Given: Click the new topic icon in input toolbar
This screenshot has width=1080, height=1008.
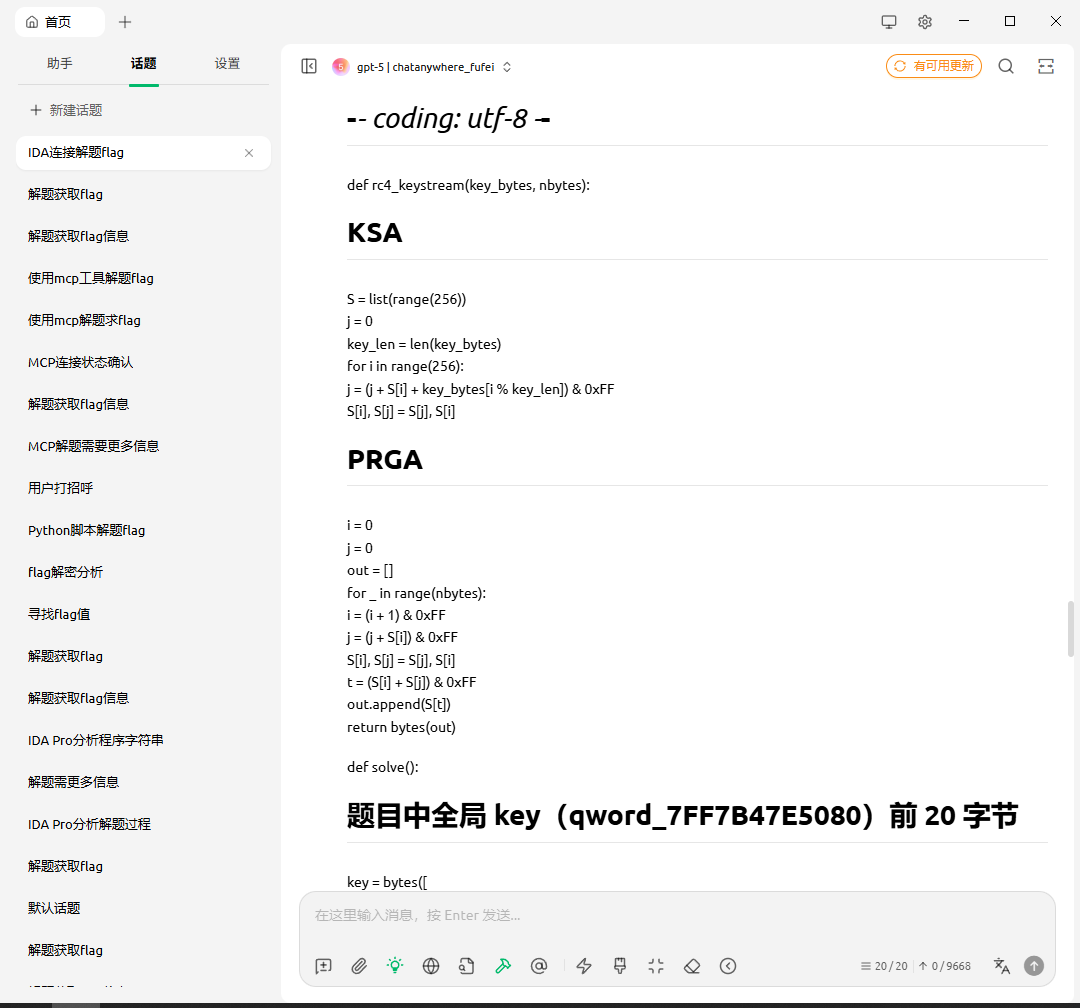Looking at the screenshot, I should click(x=323, y=966).
